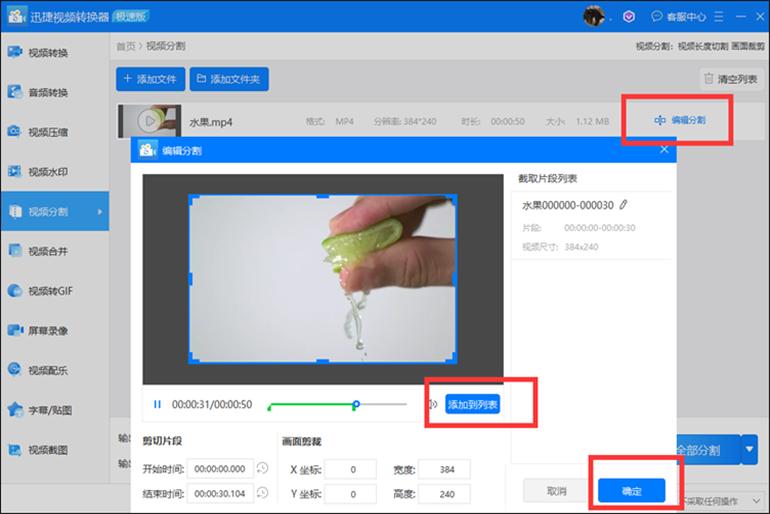Click the playback progress handle
The width and height of the screenshot is (770, 514).
[356, 404]
